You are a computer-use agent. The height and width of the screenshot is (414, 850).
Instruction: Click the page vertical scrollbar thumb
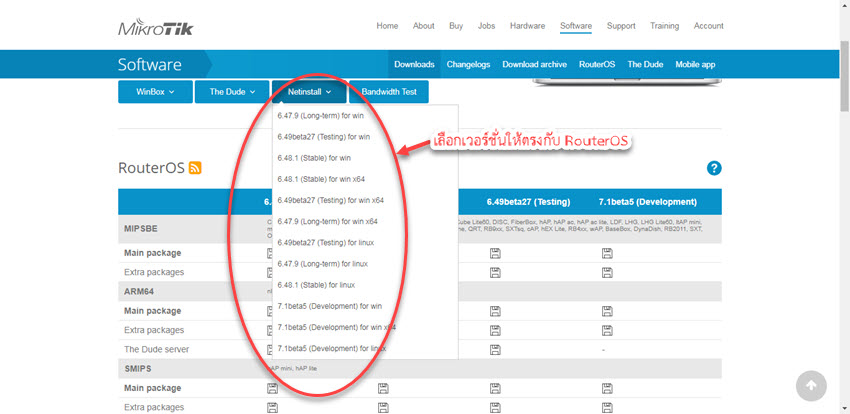(x=845, y=76)
